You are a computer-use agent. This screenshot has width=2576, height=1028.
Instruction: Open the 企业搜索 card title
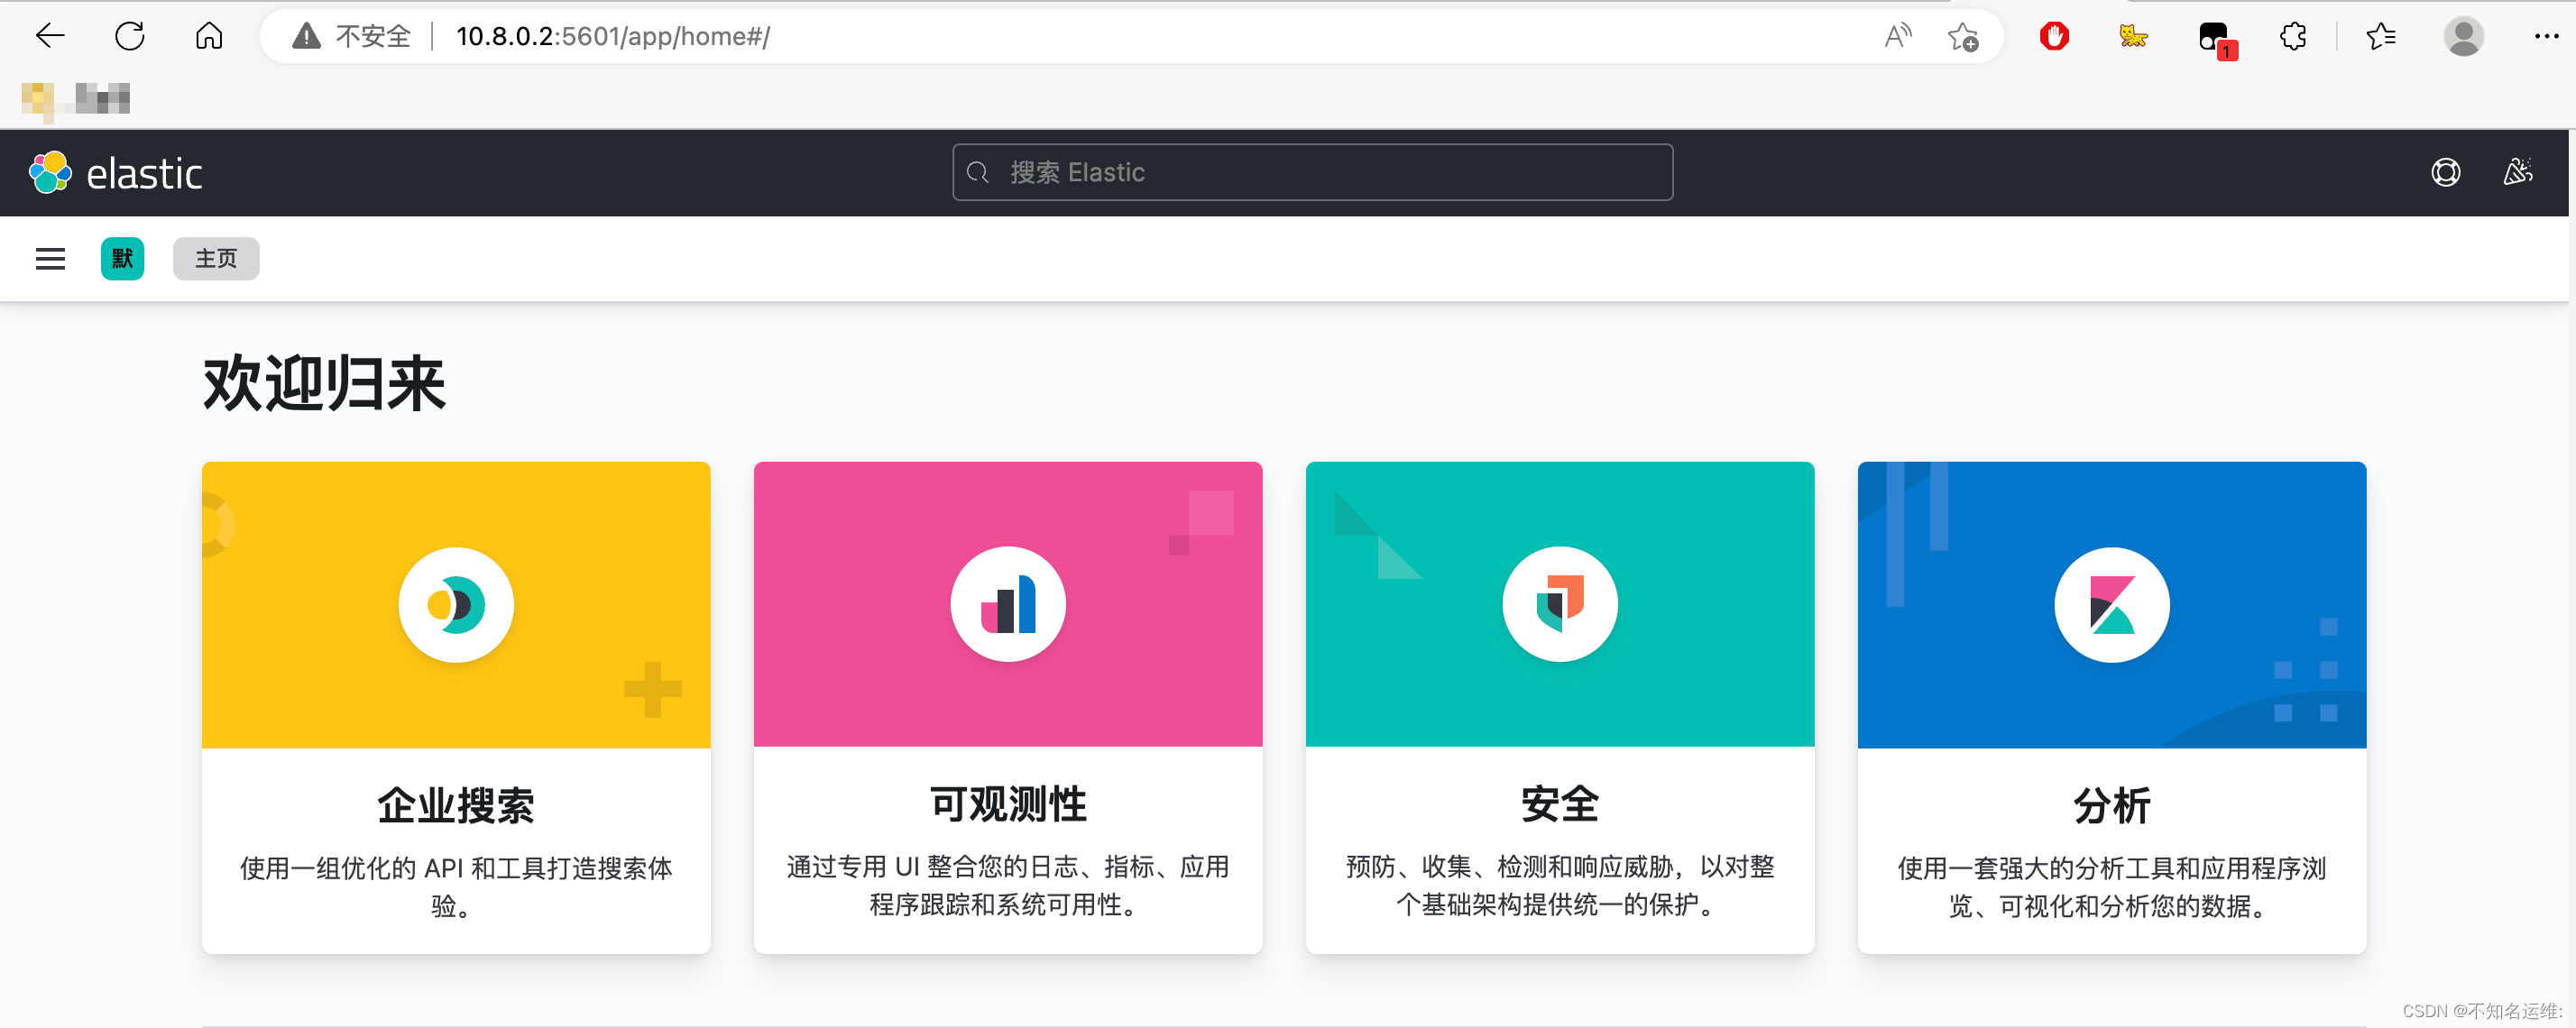[456, 805]
